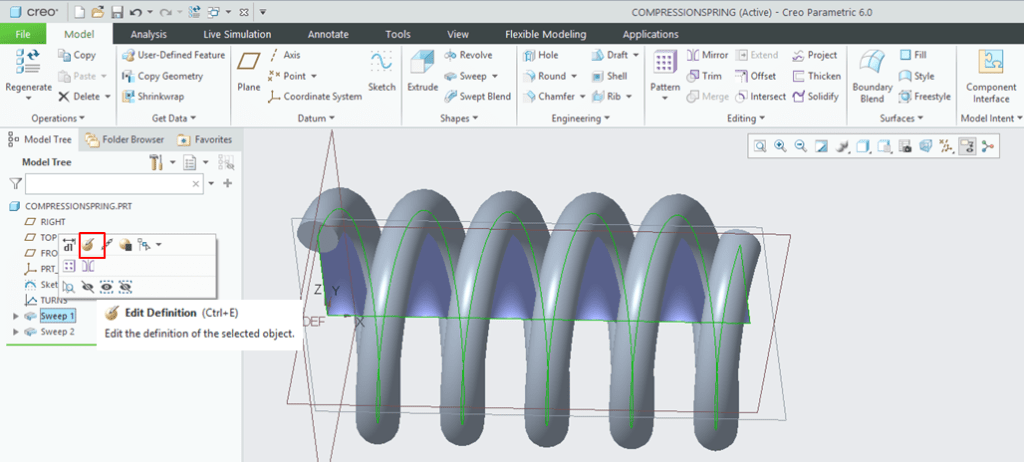Click the Plane datum tool
This screenshot has width=1024, height=462.
point(249,72)
